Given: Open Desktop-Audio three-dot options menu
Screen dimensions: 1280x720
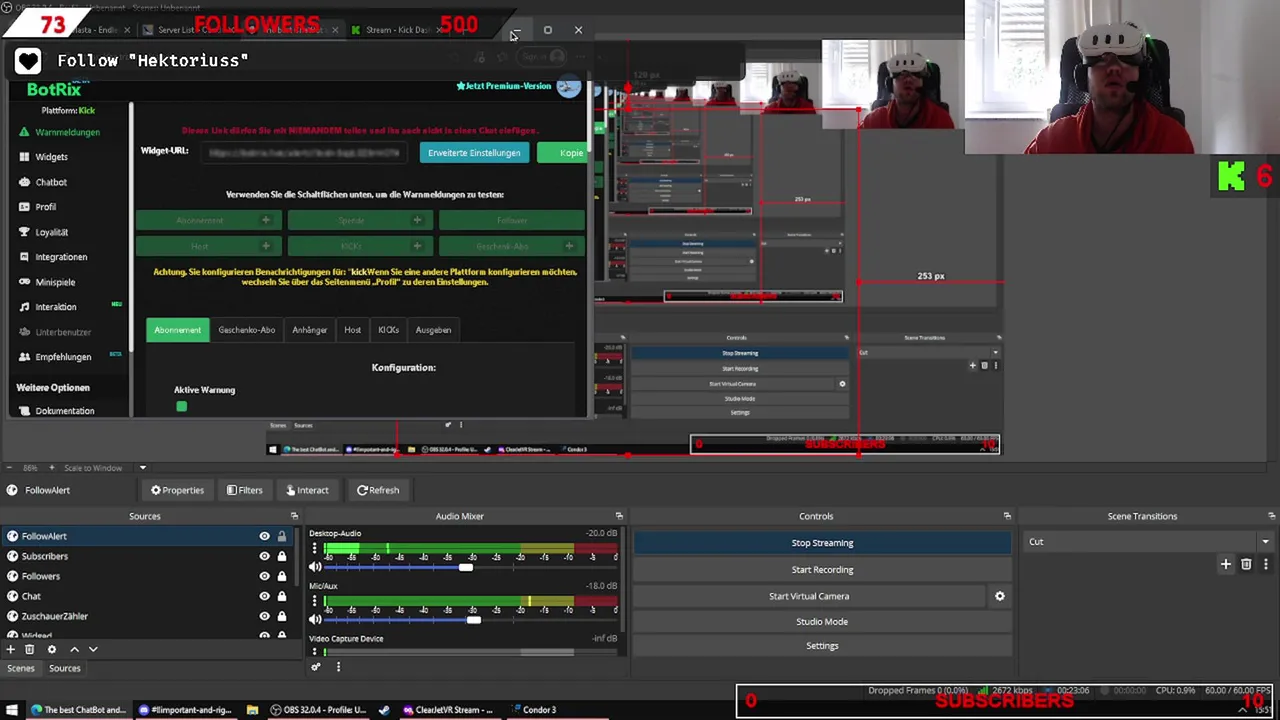Looking at the screenshot, I should pos(315,549).
